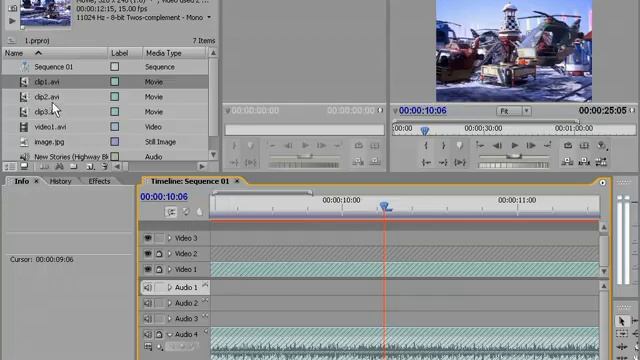Open the Fit zoom level dropdown
The image size is (640, 360).
tap(527, 111)
